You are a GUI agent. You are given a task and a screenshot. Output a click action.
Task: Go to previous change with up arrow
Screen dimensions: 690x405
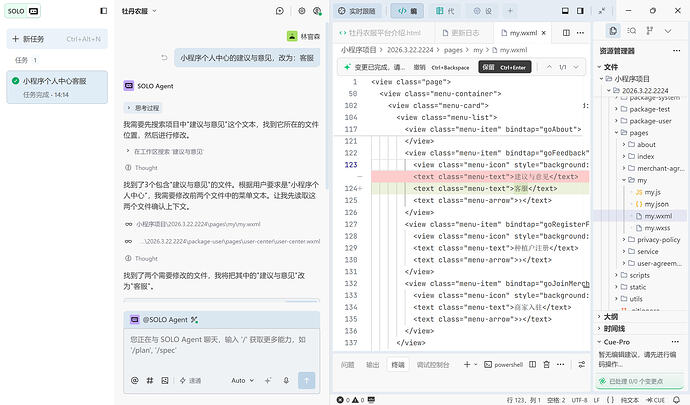coord(549,67)
